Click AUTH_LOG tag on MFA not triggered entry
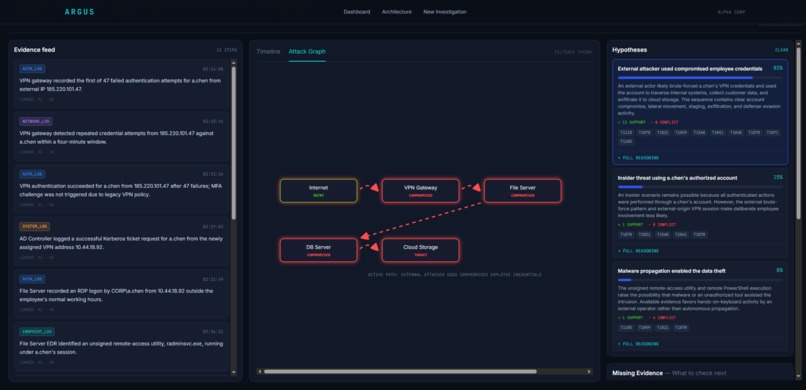The width and height of the screenshot is (806, 390). tap(32, 174)
